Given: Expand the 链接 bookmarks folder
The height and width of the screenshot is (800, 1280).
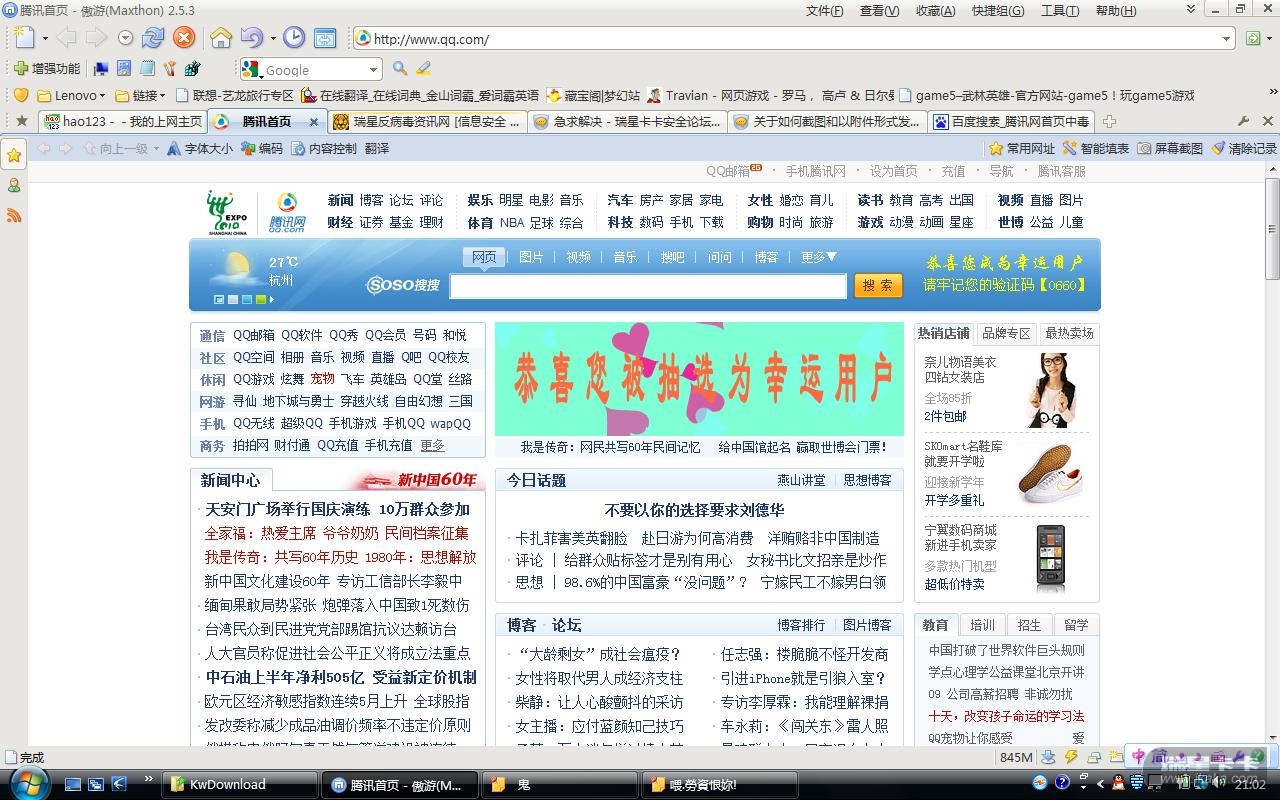Looking at the screenshot, I should pyautogui.click(x=140, y=95).
